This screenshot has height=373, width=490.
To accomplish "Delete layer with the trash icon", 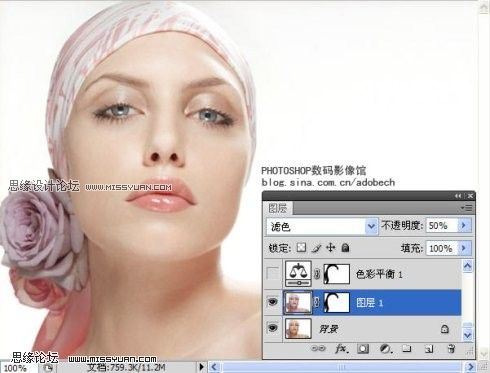I will tap(451, 349).
